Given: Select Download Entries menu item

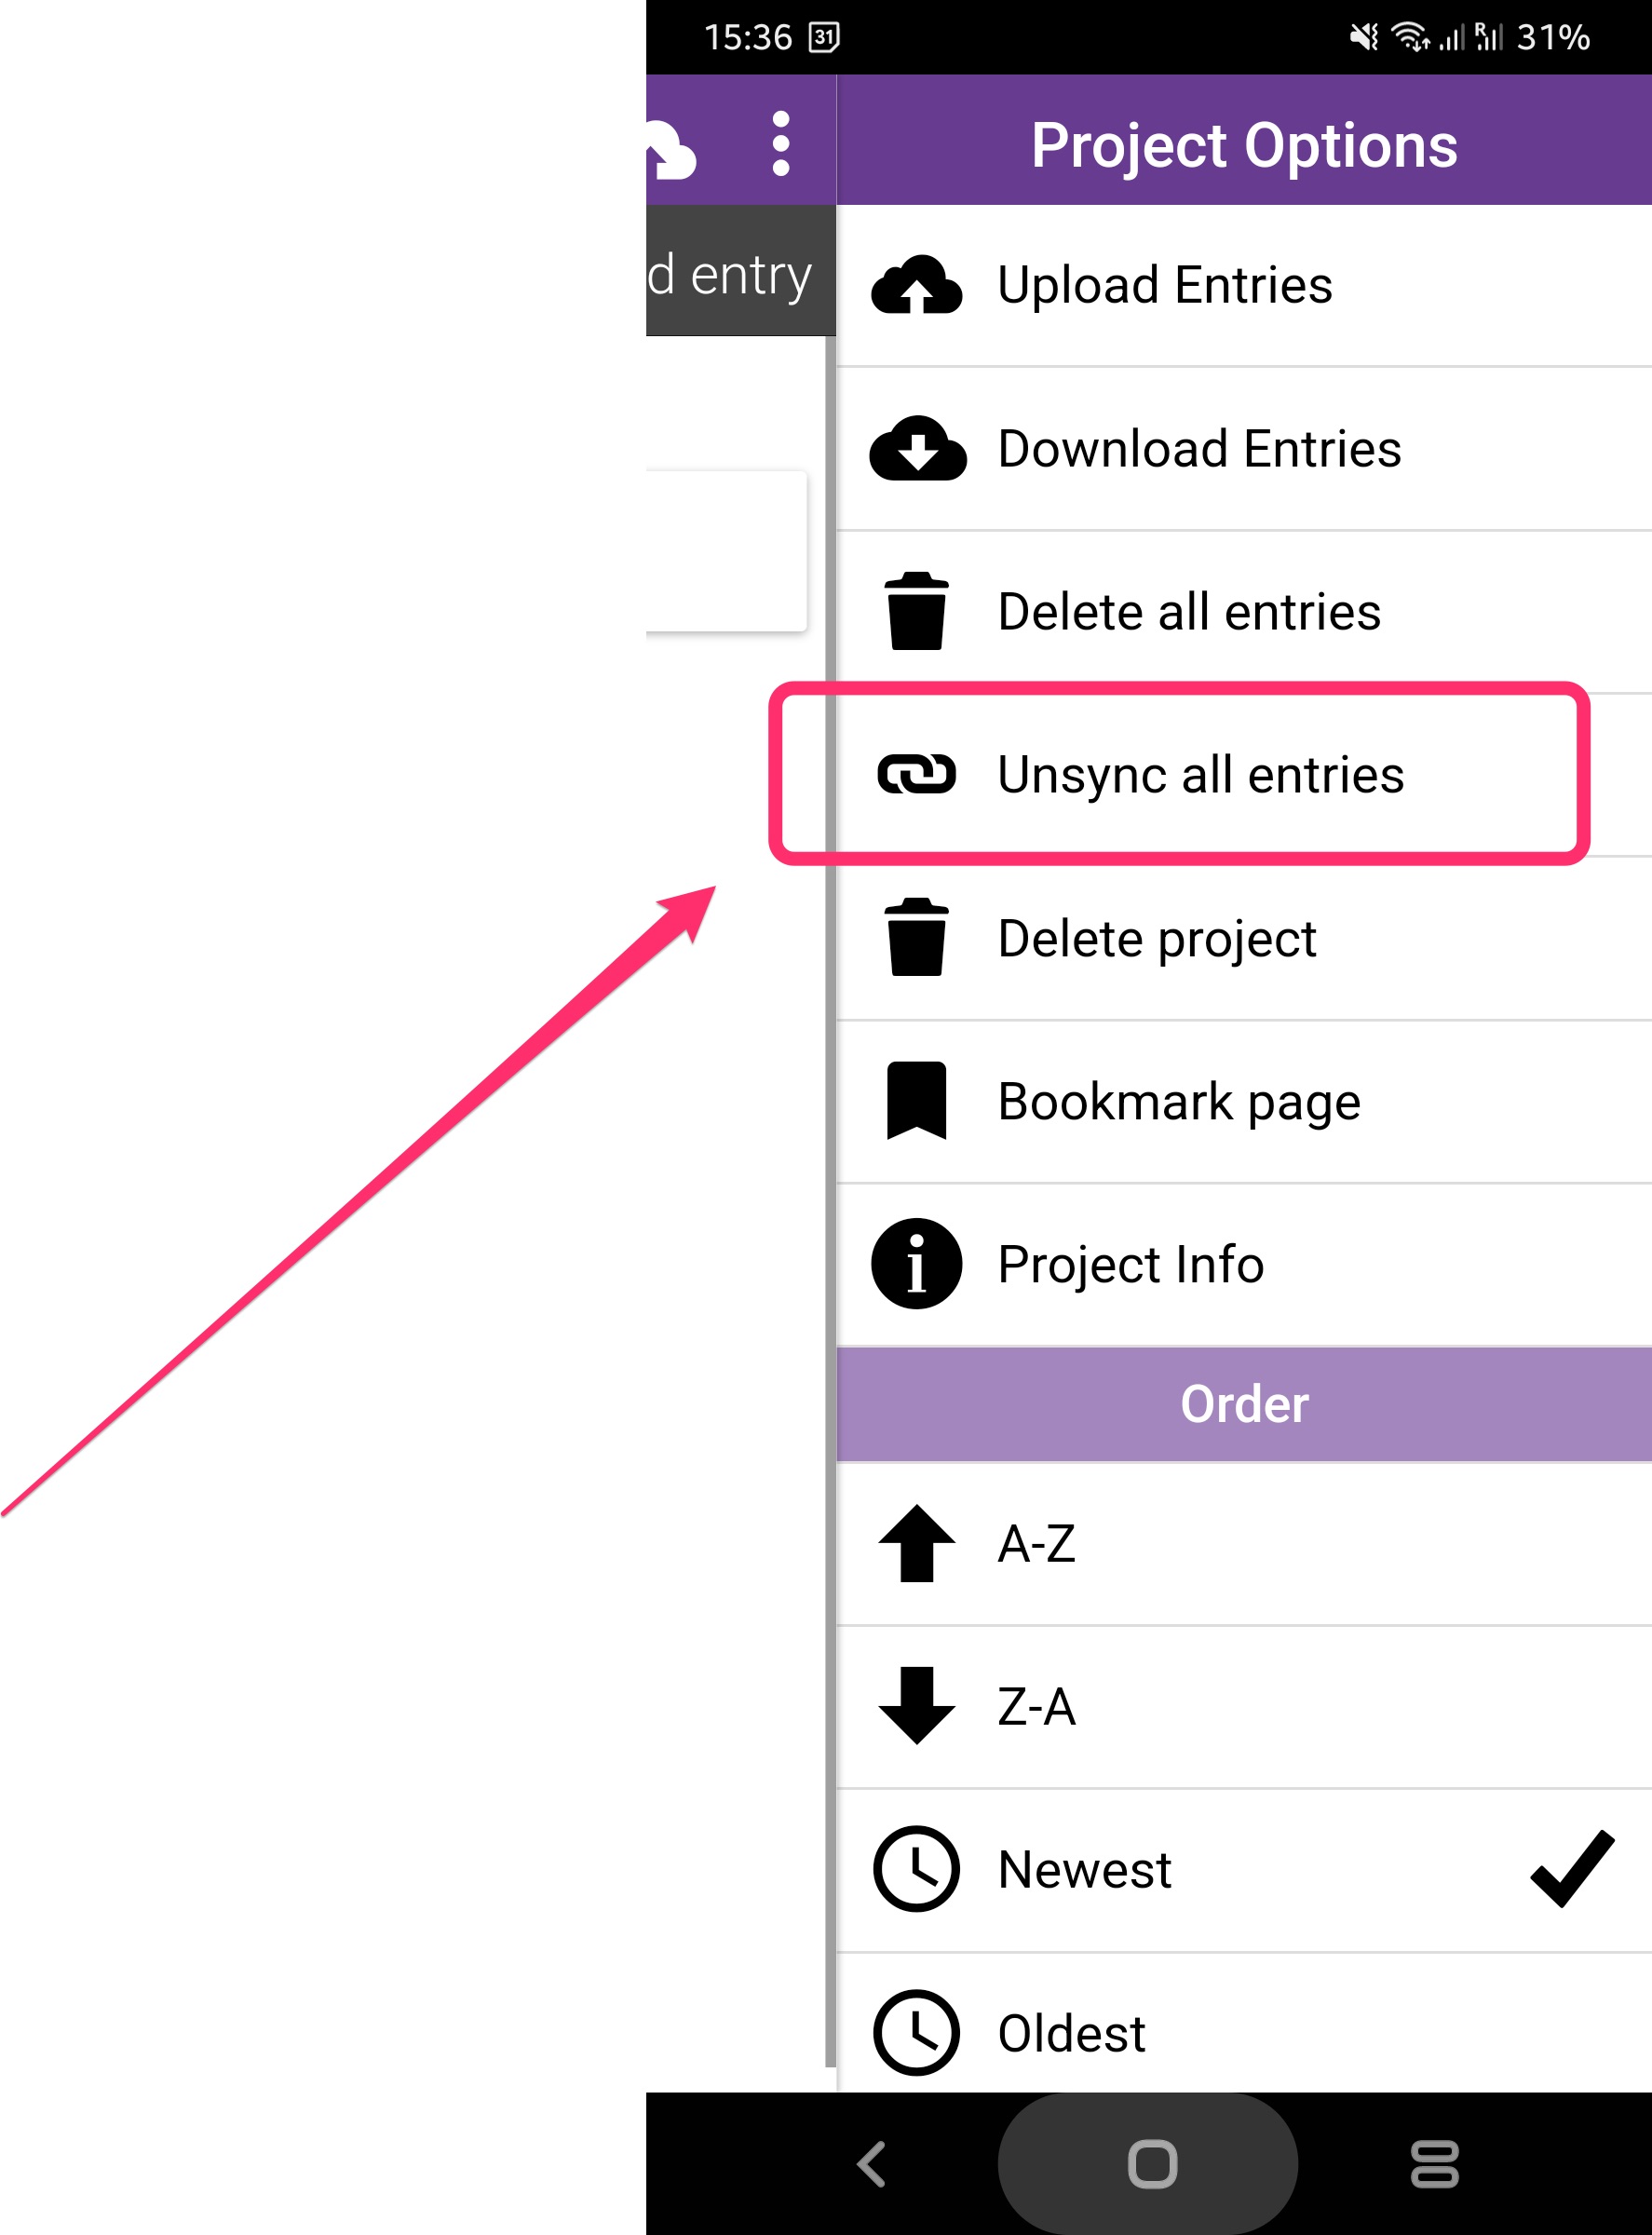Looking at the screenshot, I should point(1199,449).
